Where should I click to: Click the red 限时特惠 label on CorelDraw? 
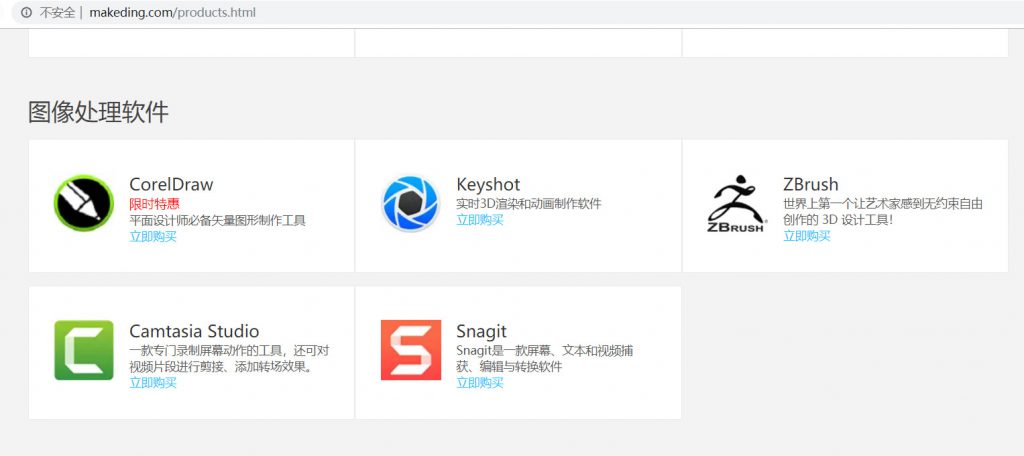pos(154,203)
